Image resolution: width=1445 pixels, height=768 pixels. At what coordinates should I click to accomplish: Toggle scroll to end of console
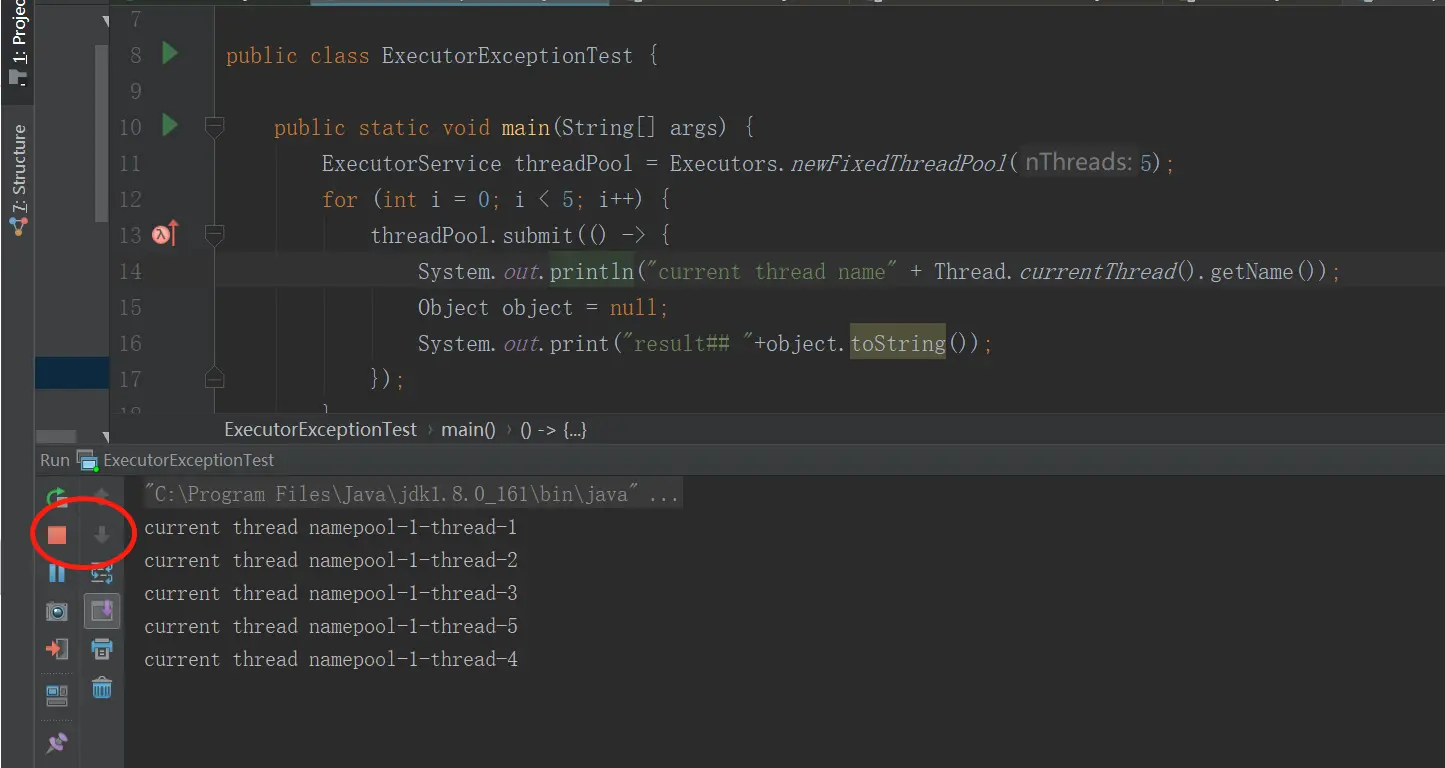(101, 610)
